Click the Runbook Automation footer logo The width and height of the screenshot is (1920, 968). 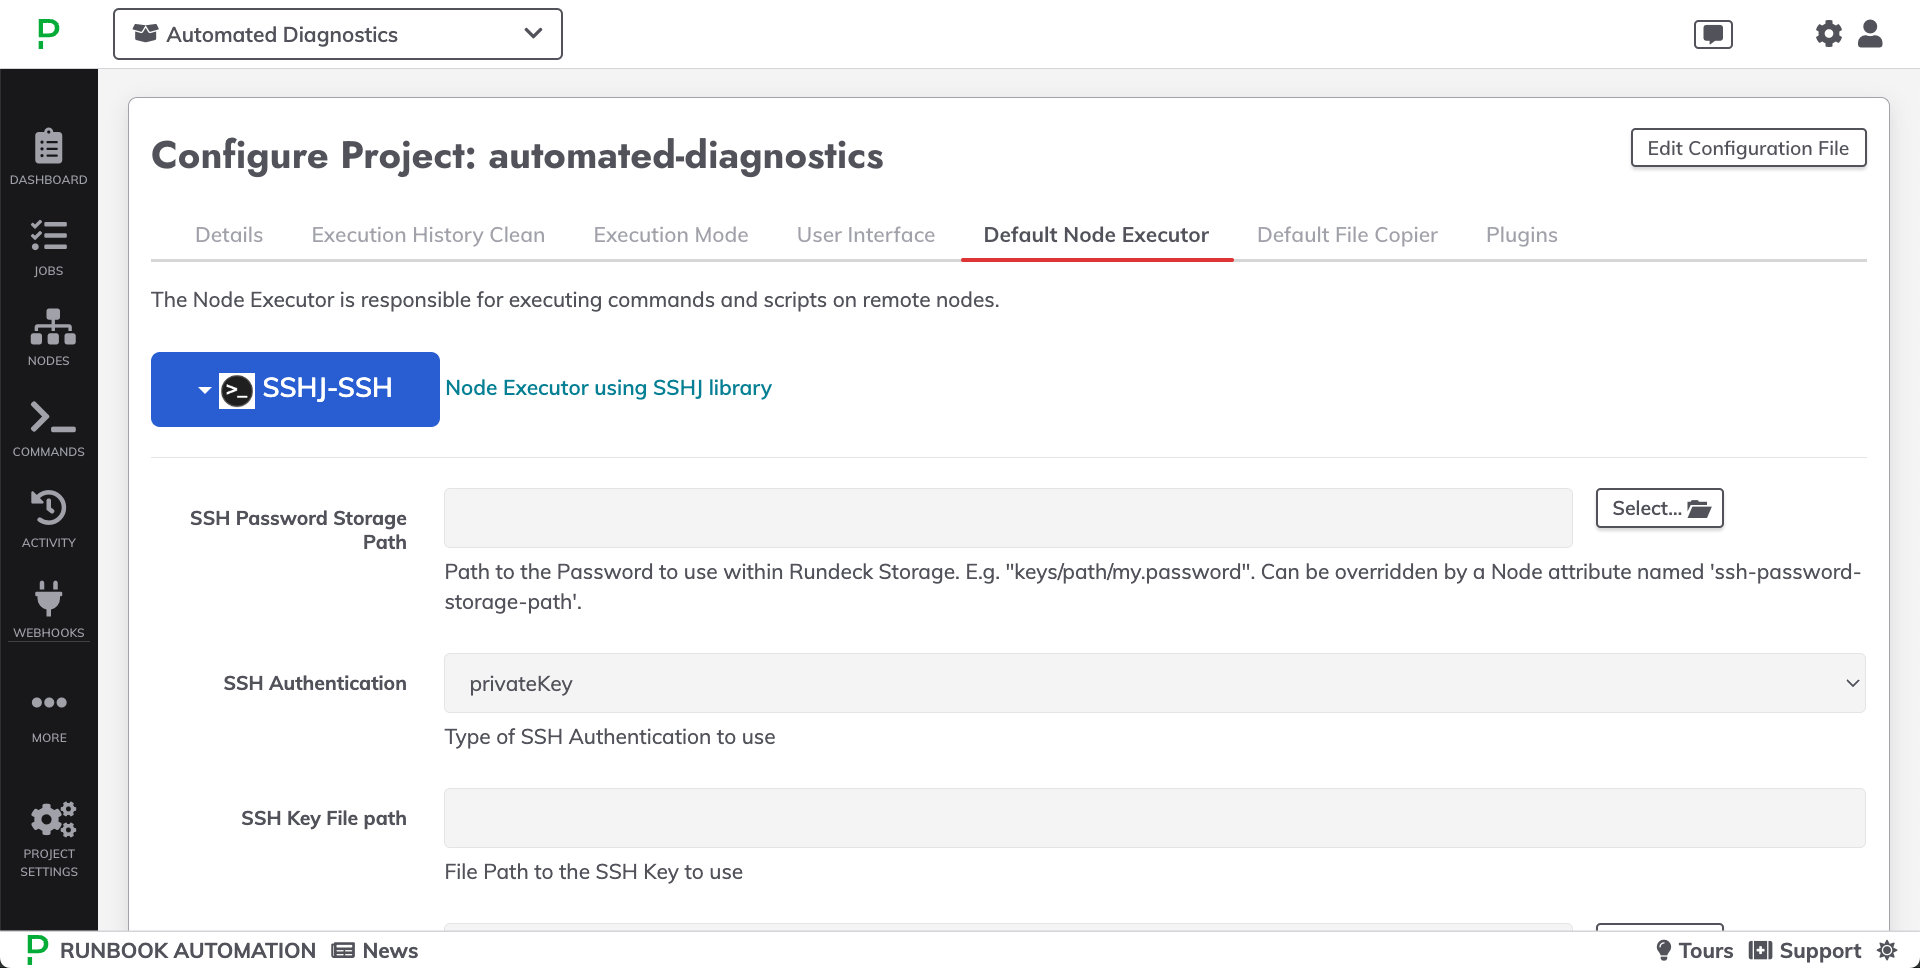click(171, 950)
